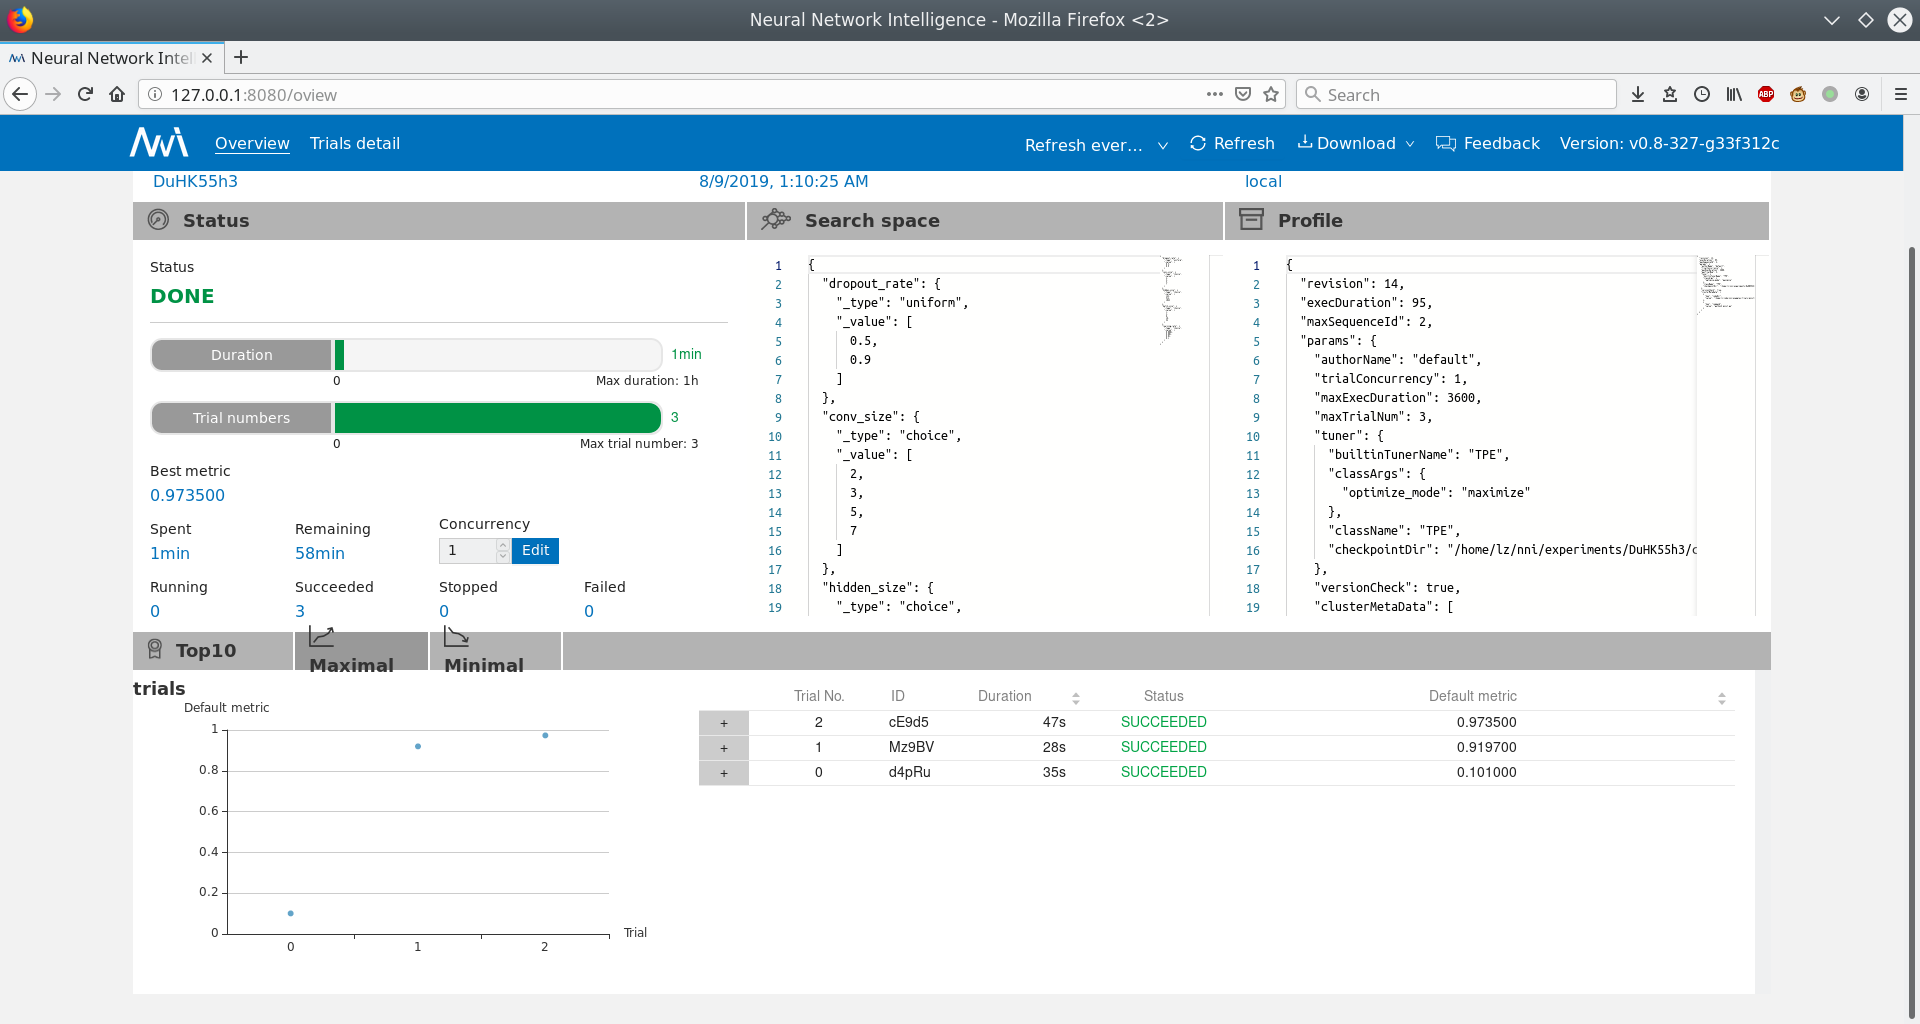Click the Adblock Plus extension icon
This screenshot has width=1920, height=1024.
click(1766, 94)
